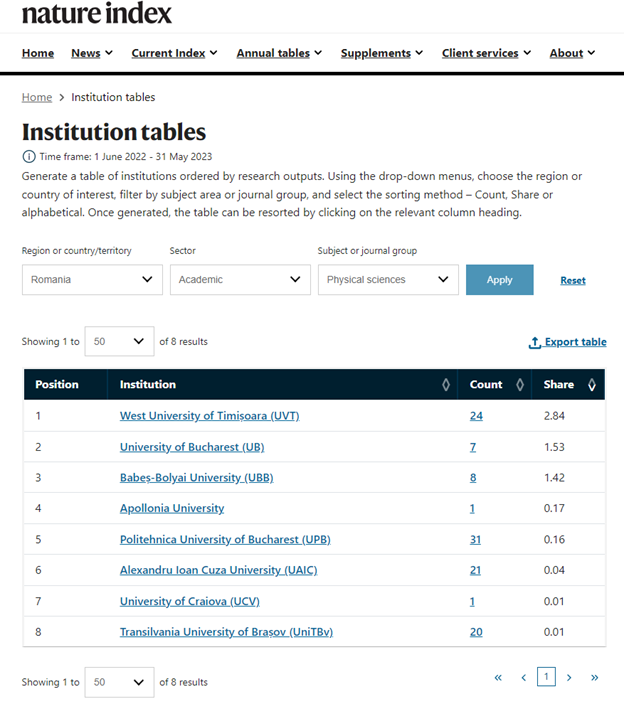The image size is (624, 704).
Task: Open Apollonia University link
Action: [172, 508]
